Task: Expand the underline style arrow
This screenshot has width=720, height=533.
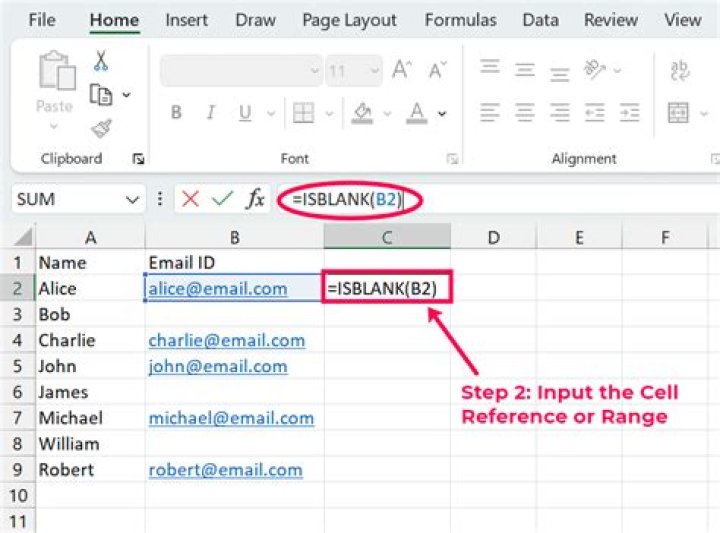Action: (x=271, y=113)
